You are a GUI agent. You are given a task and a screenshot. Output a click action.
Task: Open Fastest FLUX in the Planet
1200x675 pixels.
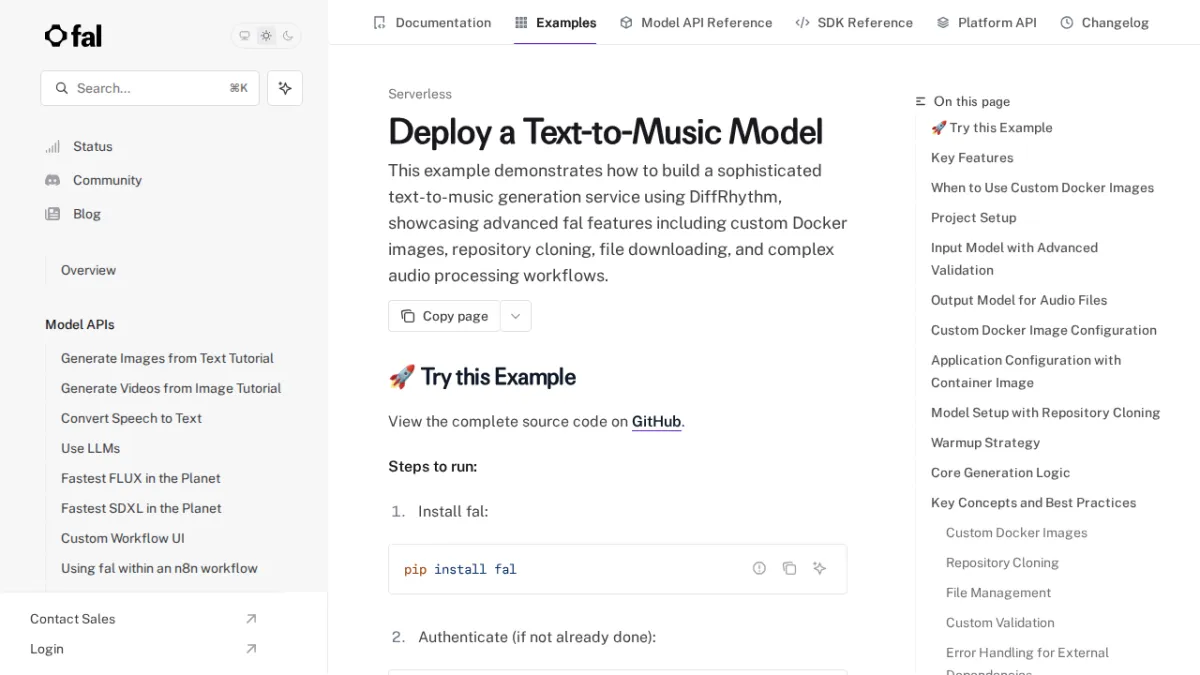[x=140, y=478]
